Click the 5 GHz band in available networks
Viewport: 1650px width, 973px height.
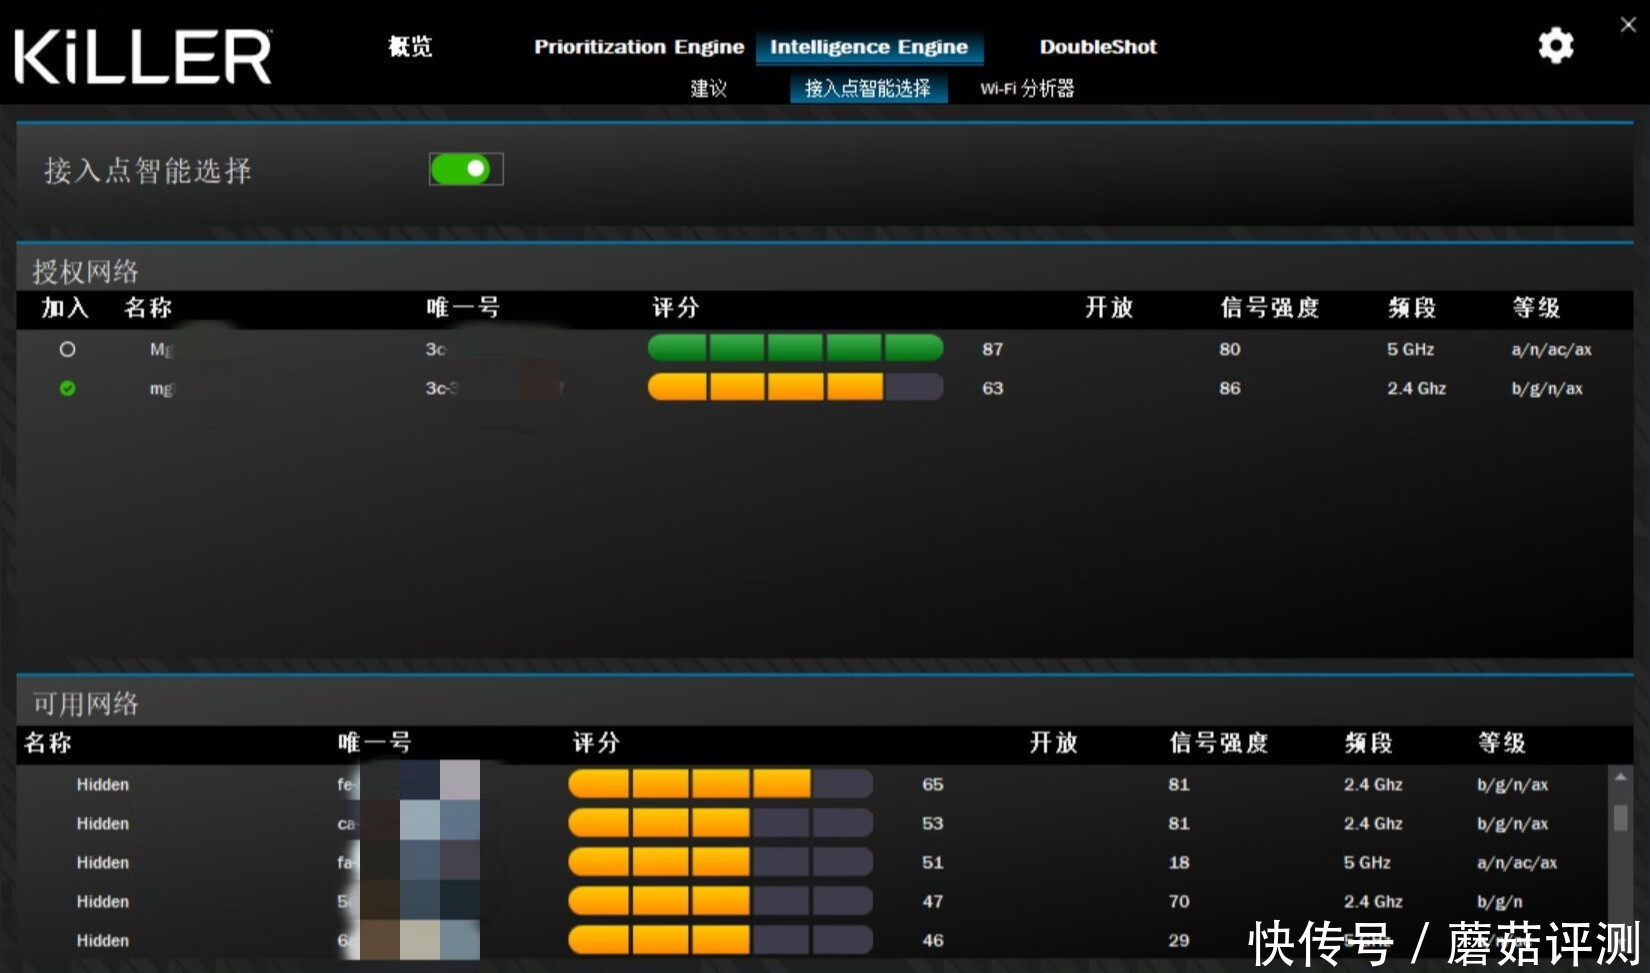click(1367, 862)
